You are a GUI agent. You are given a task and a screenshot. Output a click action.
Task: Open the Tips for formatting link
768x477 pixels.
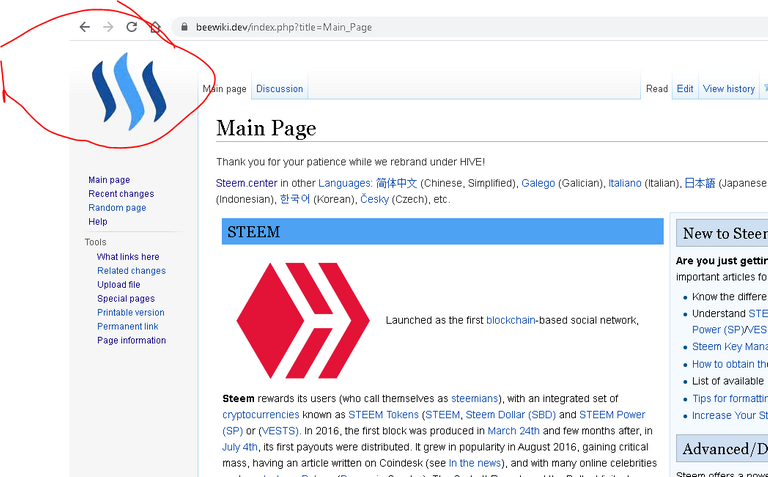tap(730, 399)
